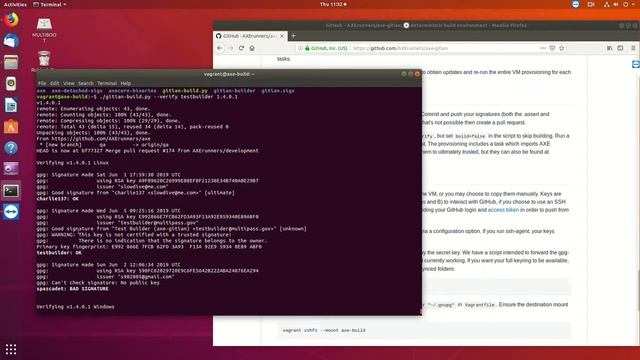640x360 pixels.
Task: Select the GitHub - AXErunners Firefox tab
Action: pyautogui.click(x=250, y=36)
